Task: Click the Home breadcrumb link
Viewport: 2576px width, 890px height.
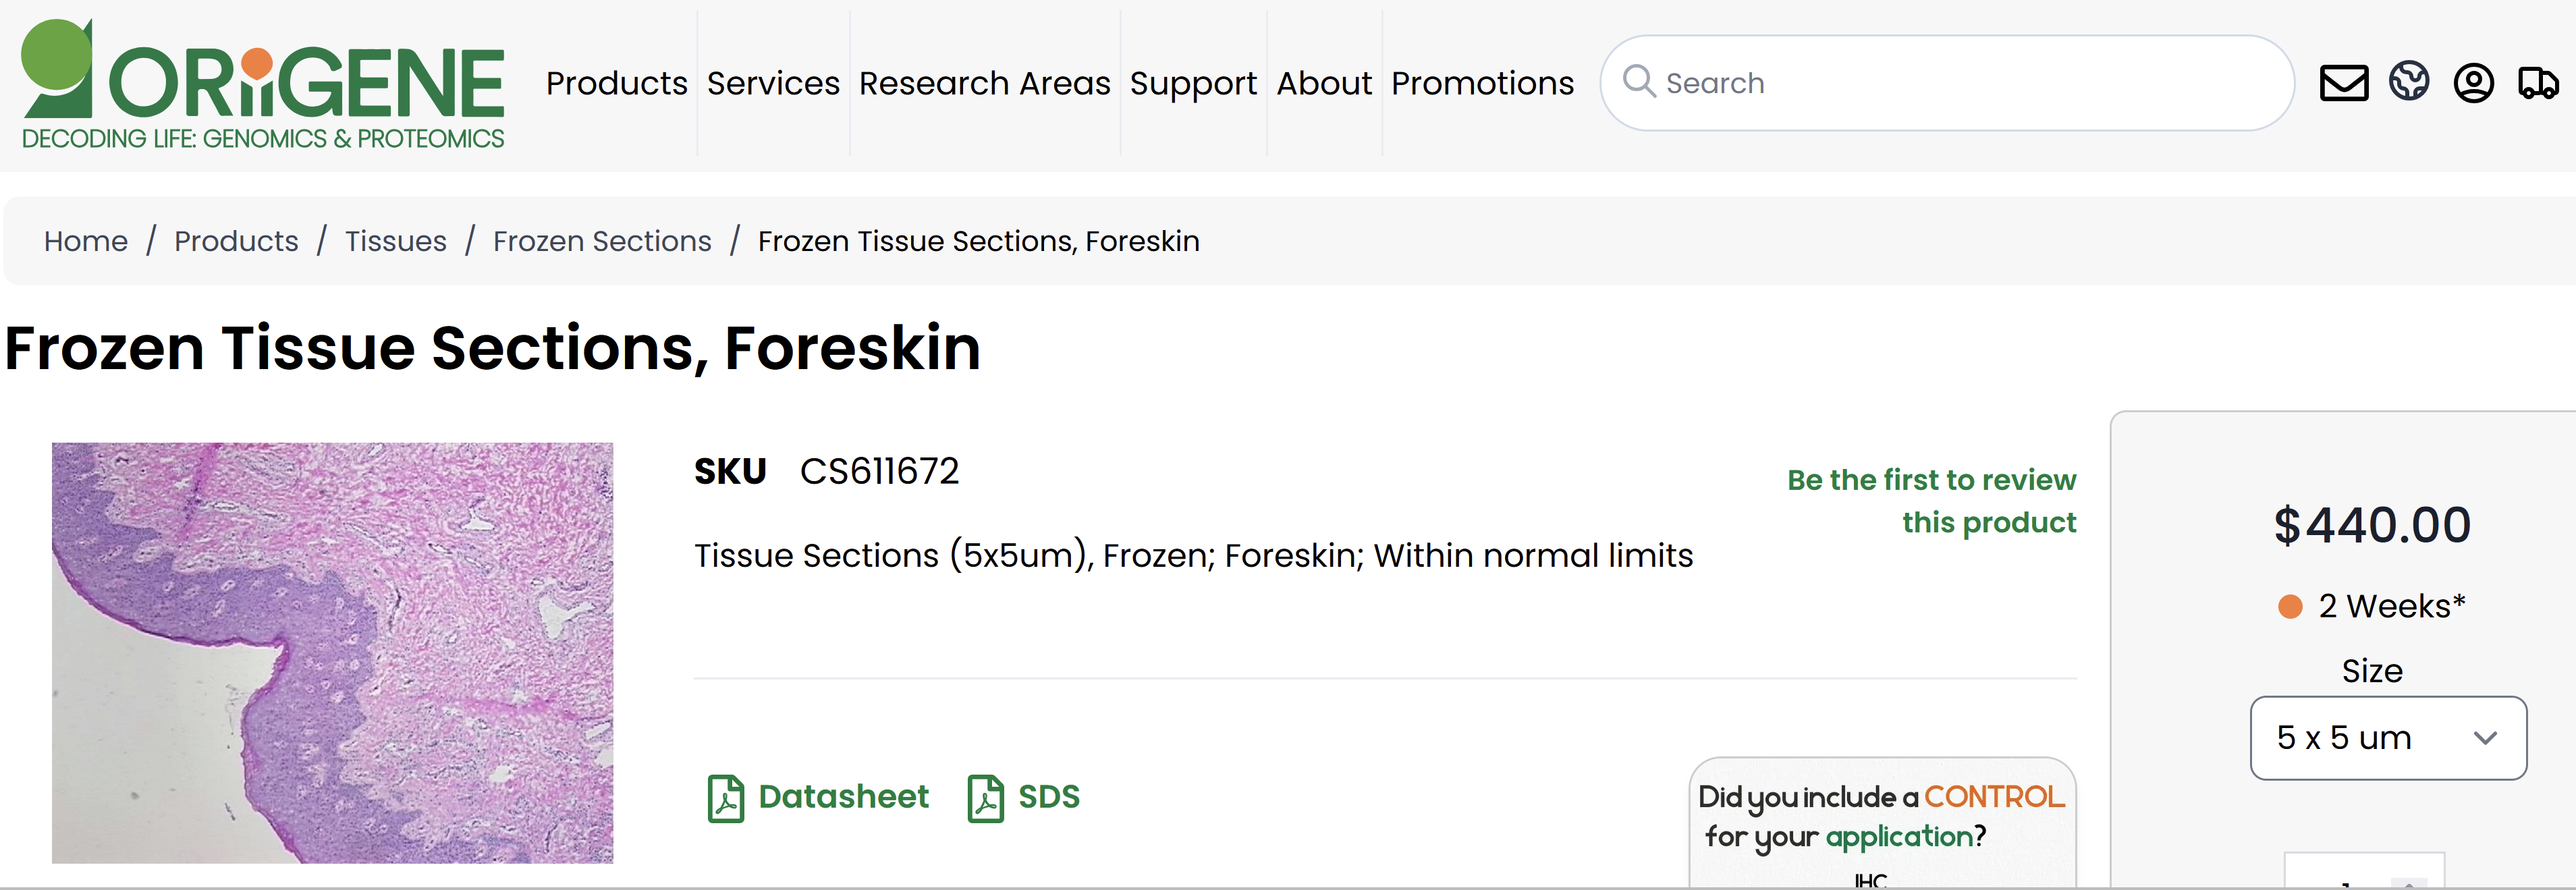Action: point(86,241)
